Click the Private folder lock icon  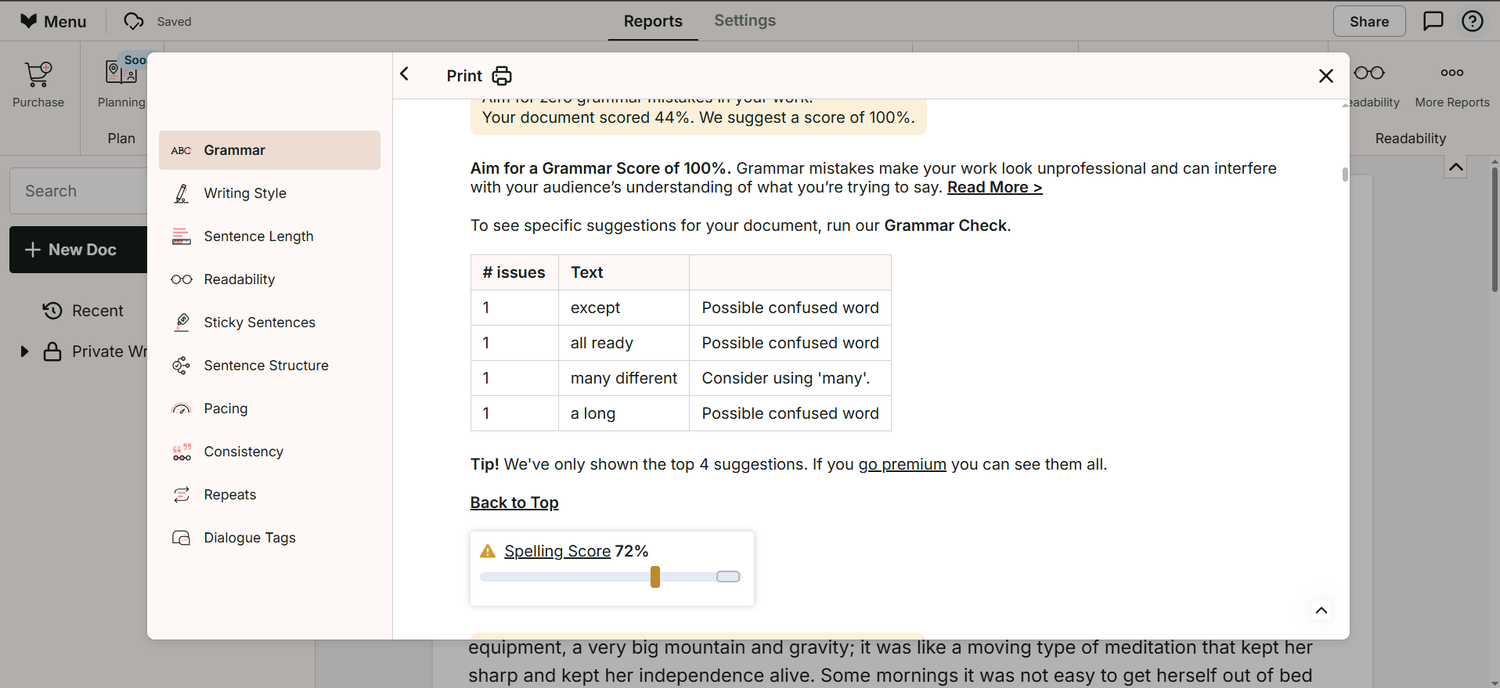pyautogui.click(x=52, y=352)
